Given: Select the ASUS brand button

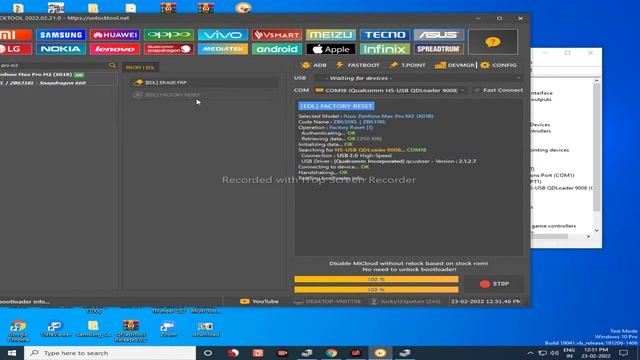Looking at the screenshot, I should pyautogui.click(x=439, y=35).
